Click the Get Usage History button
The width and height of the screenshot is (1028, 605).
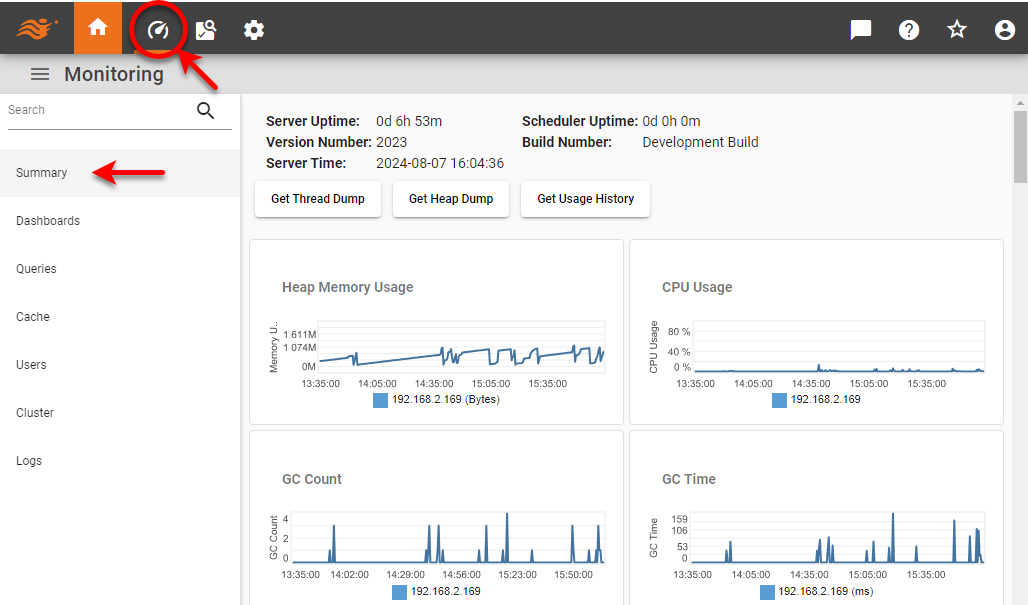coord(585,199)
